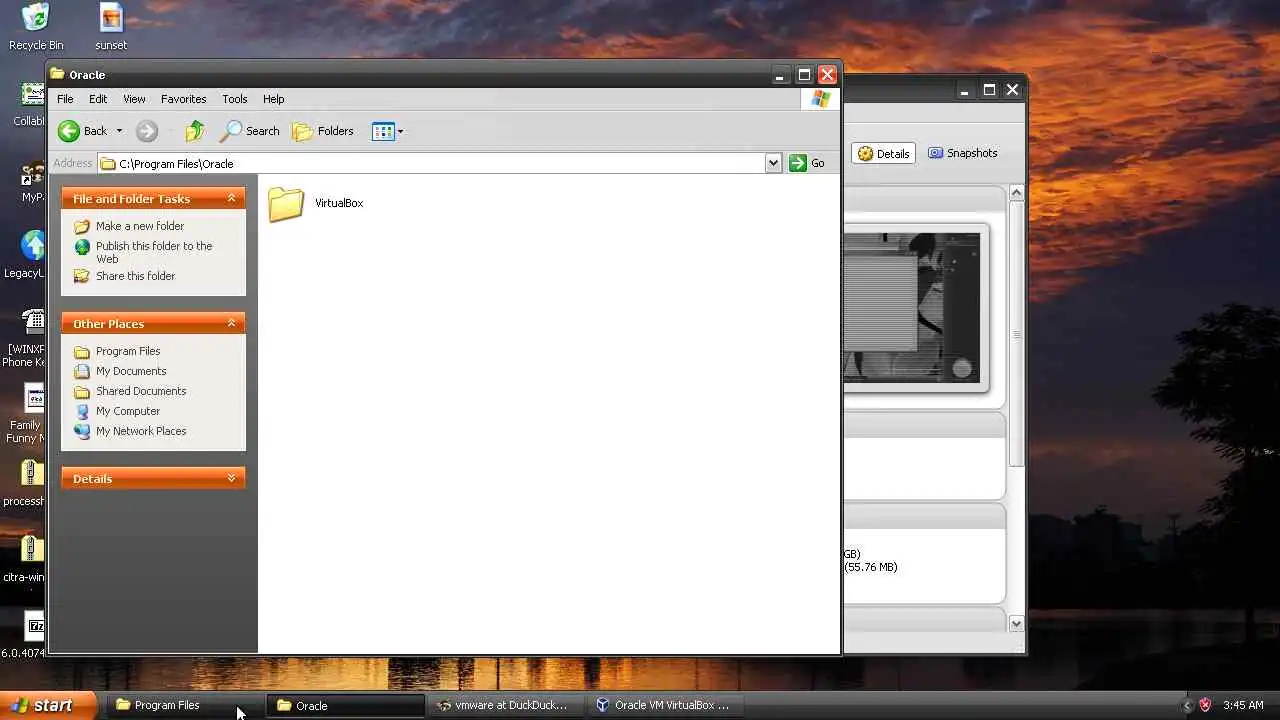Click the Make a new folder icon
1280x720 pixels.
pyautogui.click(x=82, y=226)
